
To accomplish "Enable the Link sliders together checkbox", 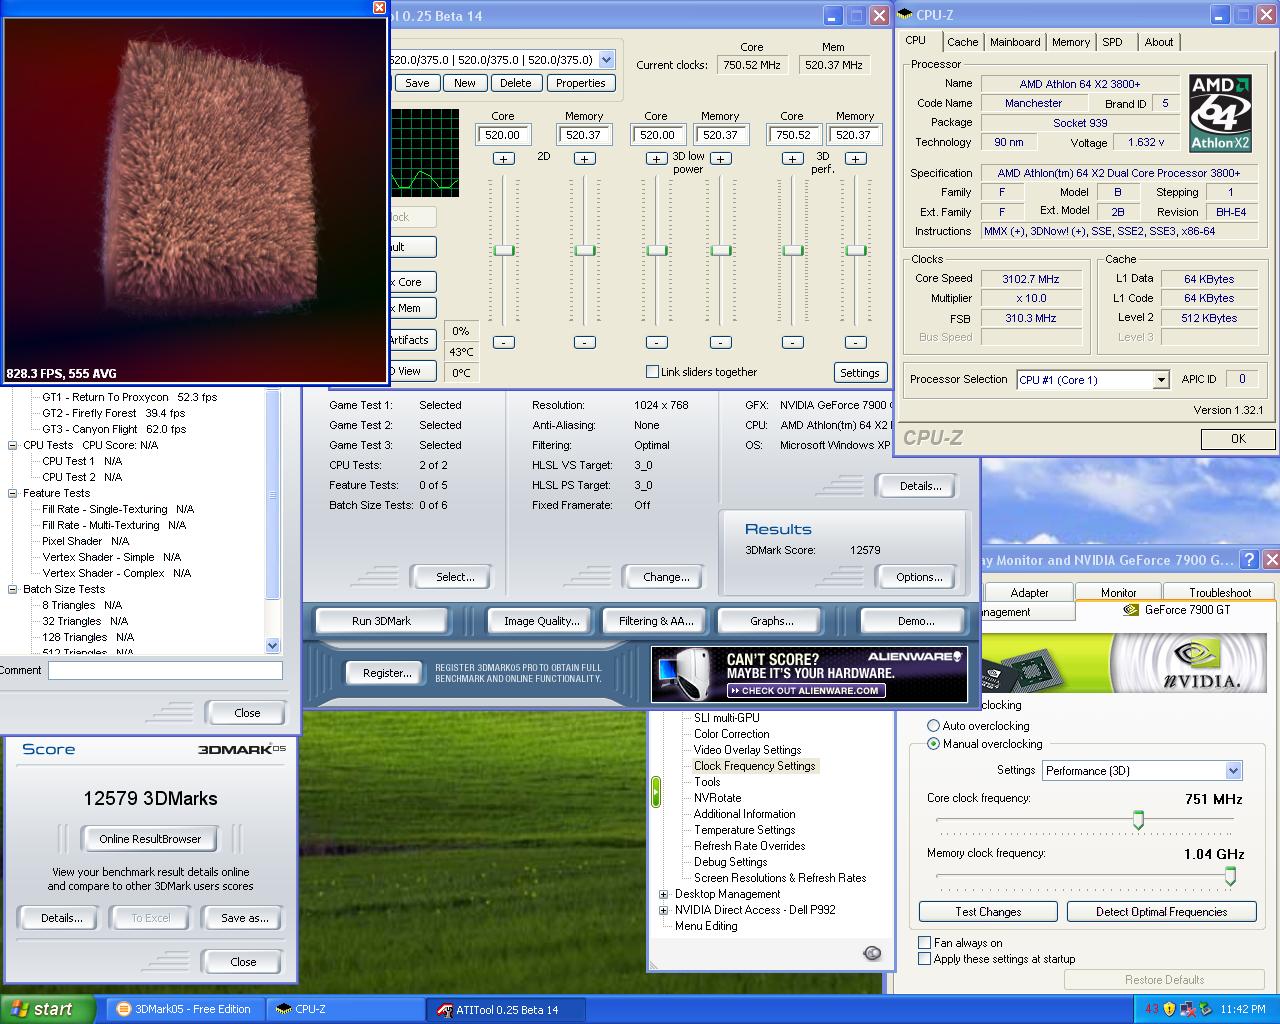I will (653, 372).
